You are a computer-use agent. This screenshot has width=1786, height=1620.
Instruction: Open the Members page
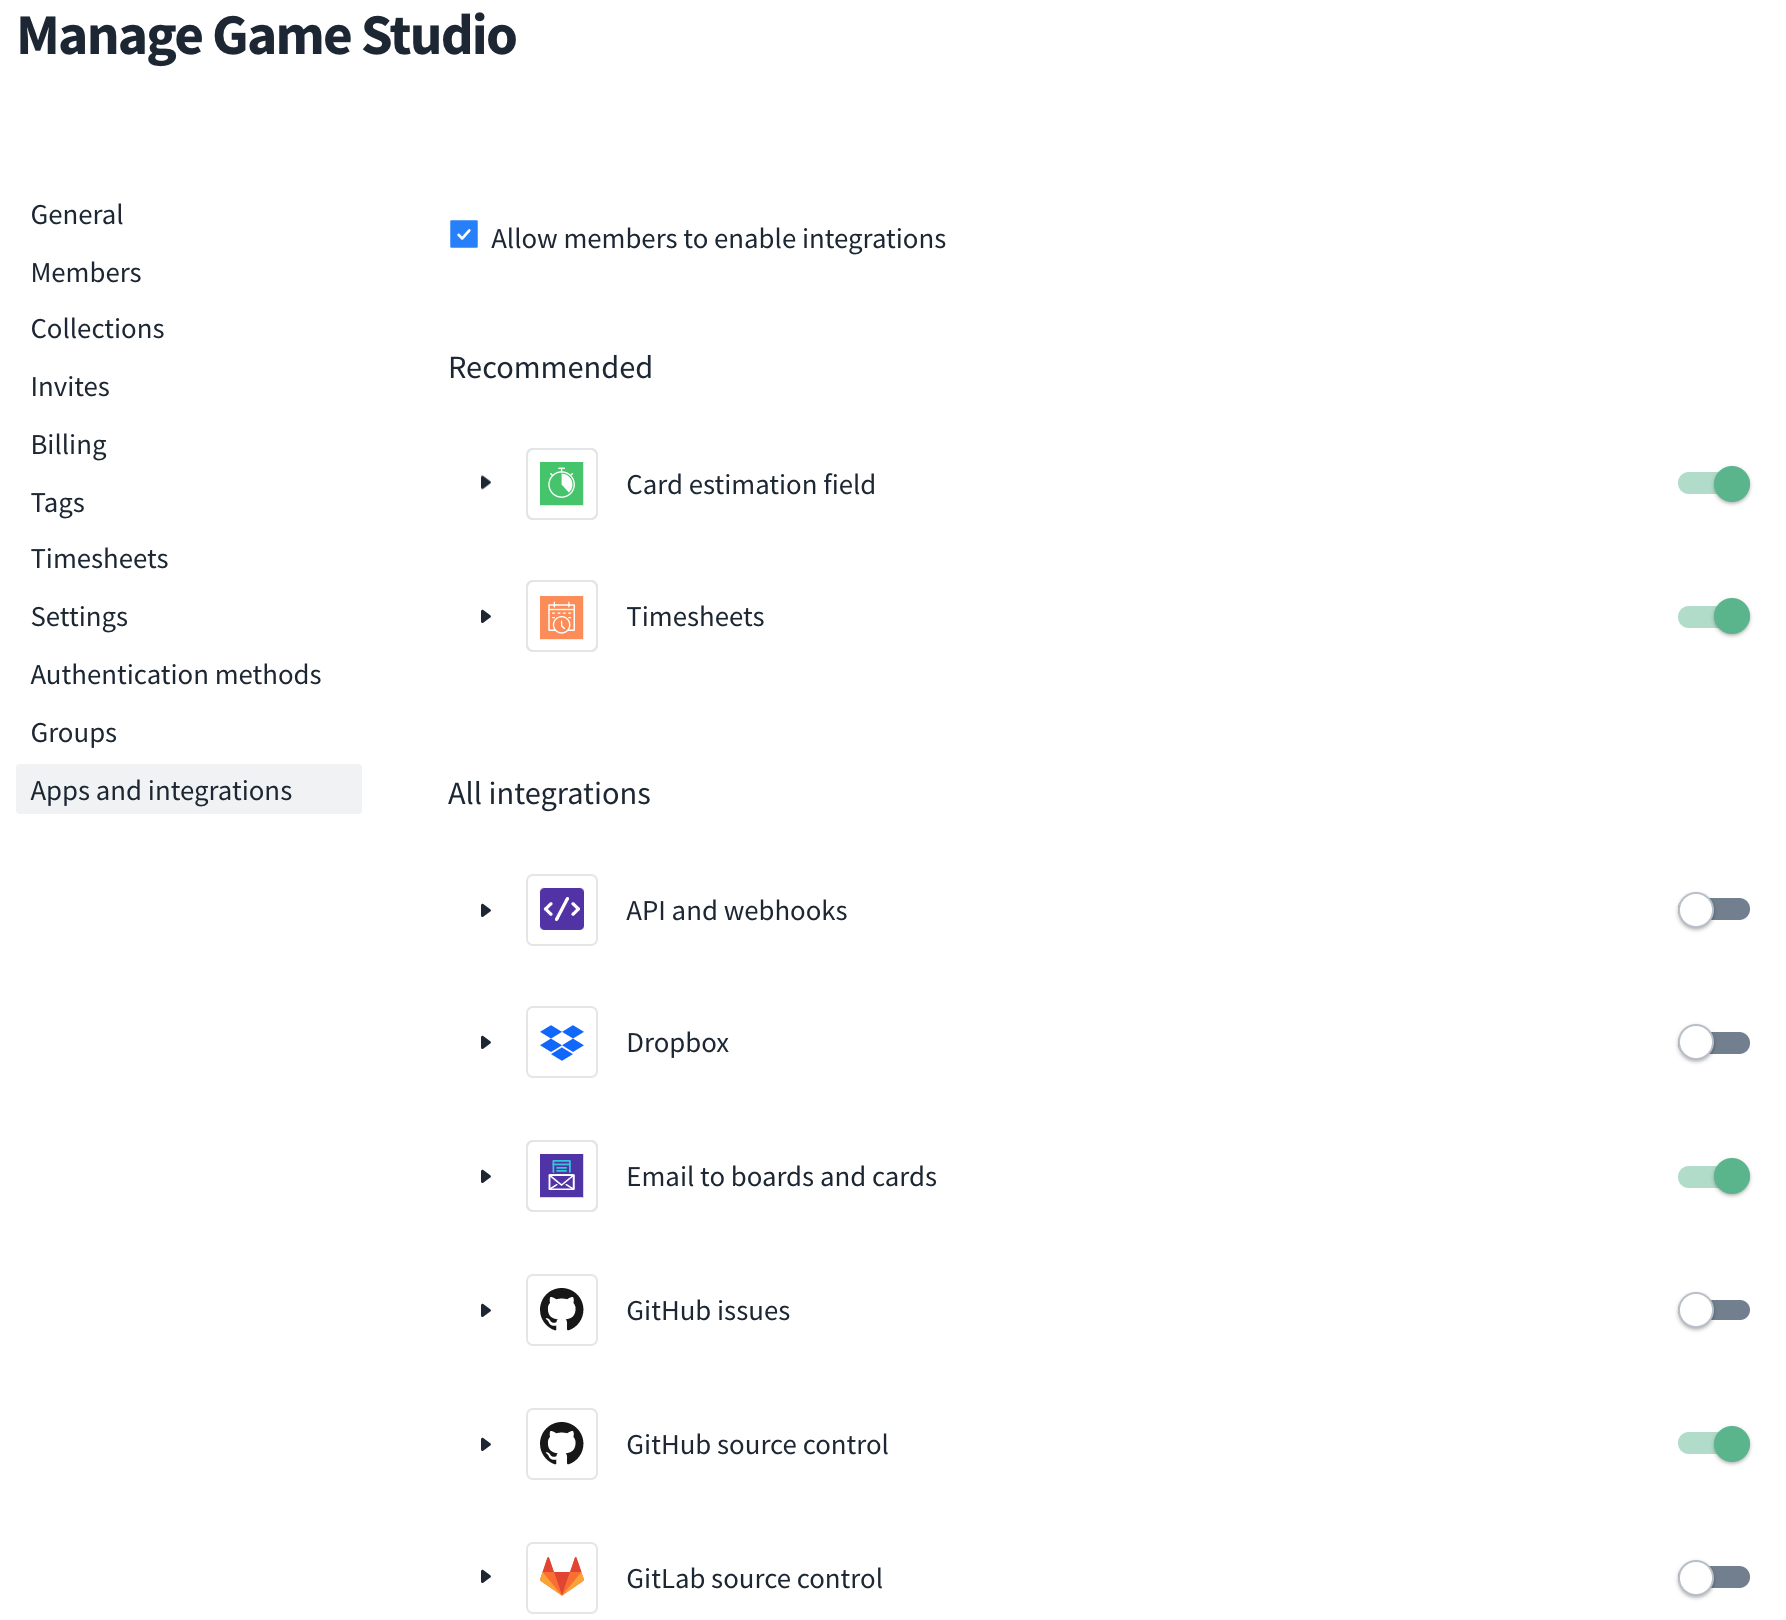click(x=86, y=272)
